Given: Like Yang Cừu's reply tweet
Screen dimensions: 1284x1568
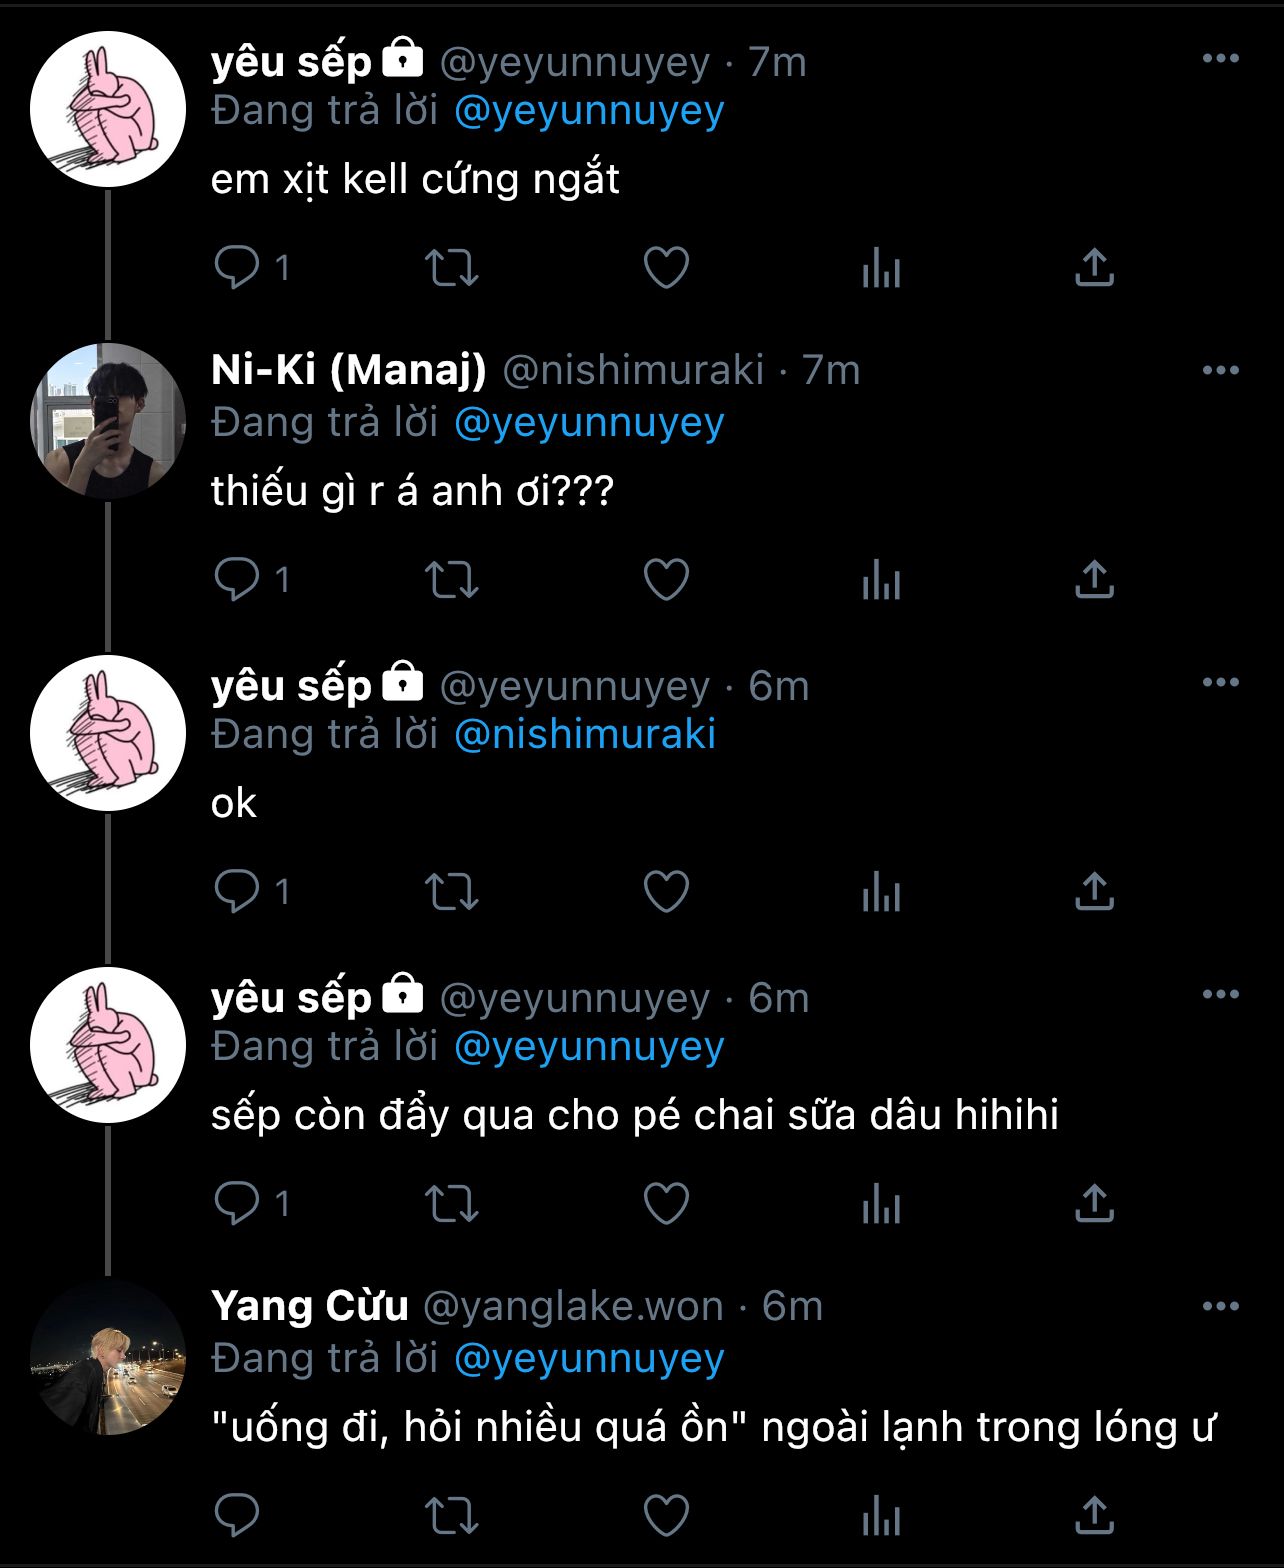Looking at the screenshot, I should click(x=666, y=1516).
